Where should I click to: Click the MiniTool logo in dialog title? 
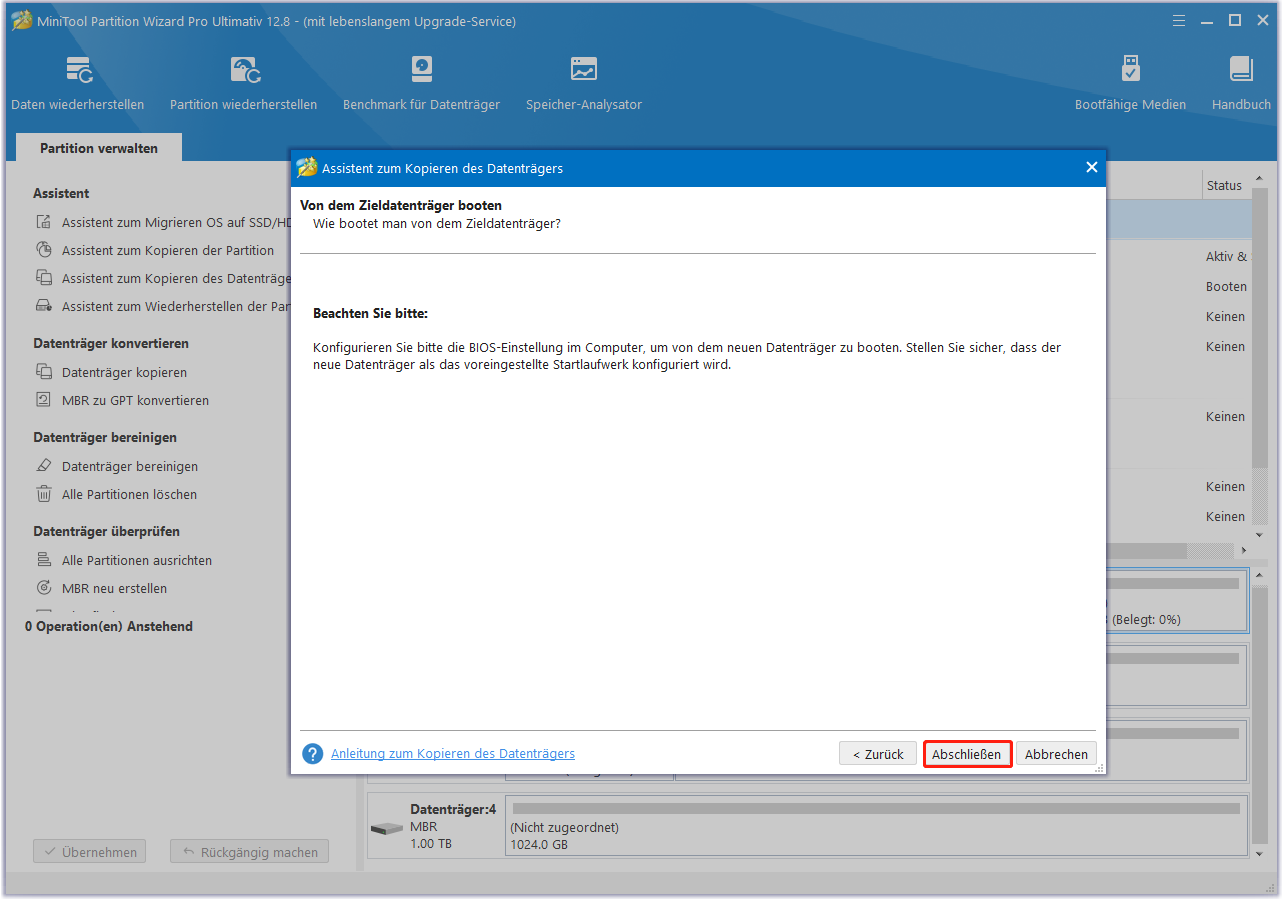pyautogui.click(x=307, y=168)
